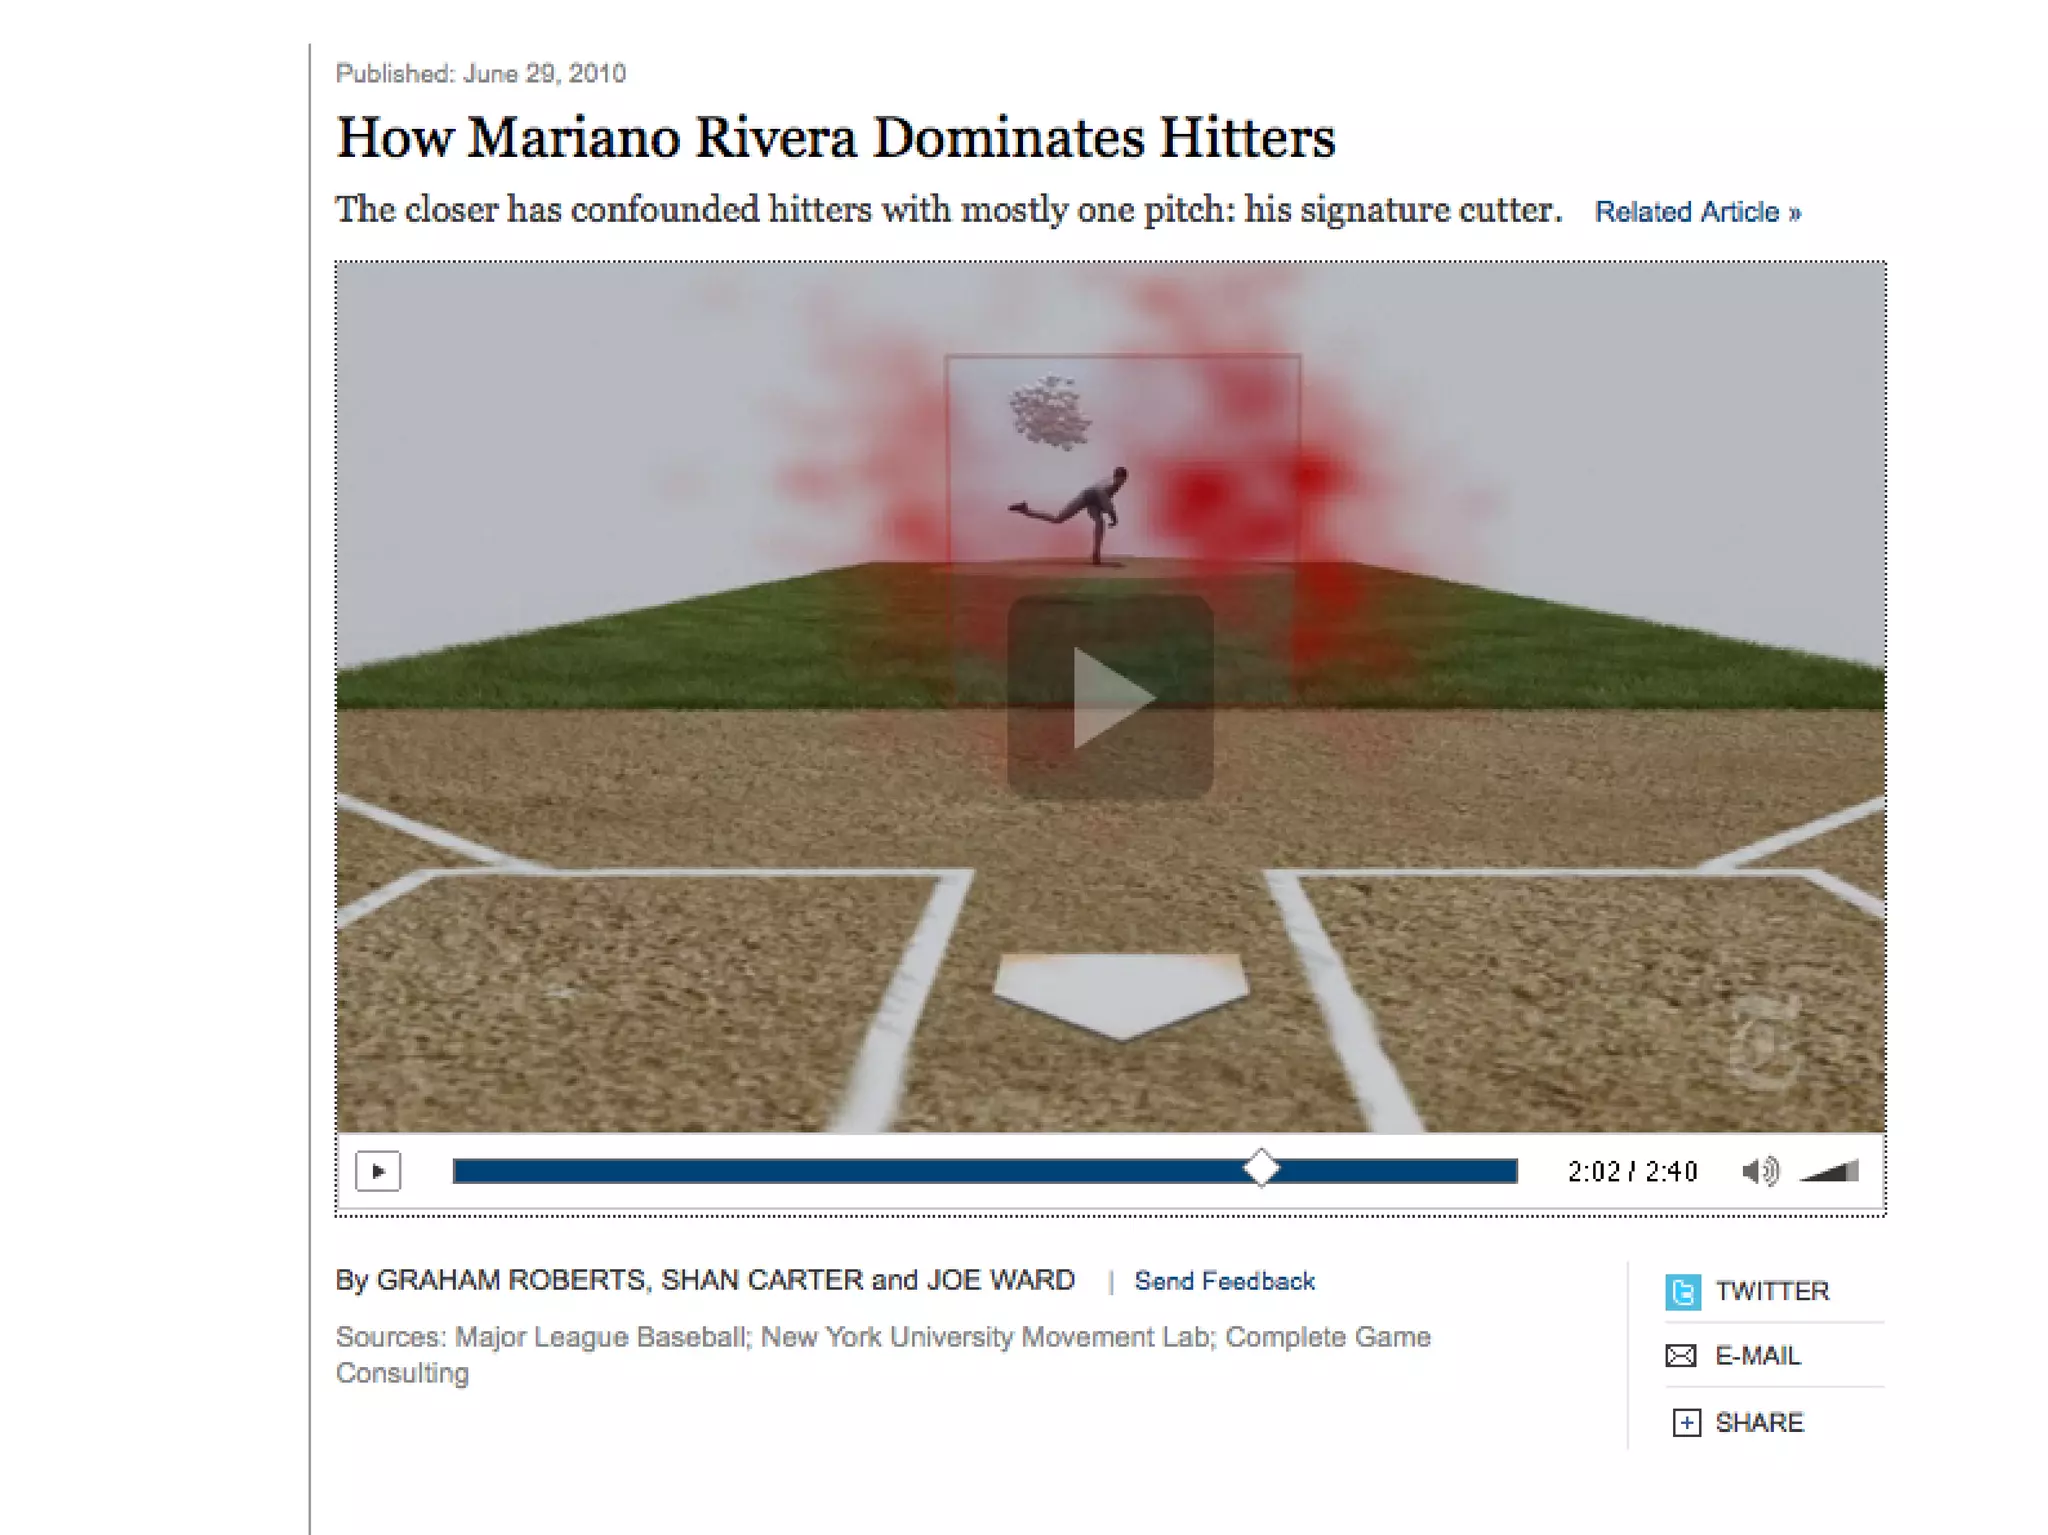Click the Send Feedback link
Screen dimensions: 2048x1535
click(1224, 1281)
